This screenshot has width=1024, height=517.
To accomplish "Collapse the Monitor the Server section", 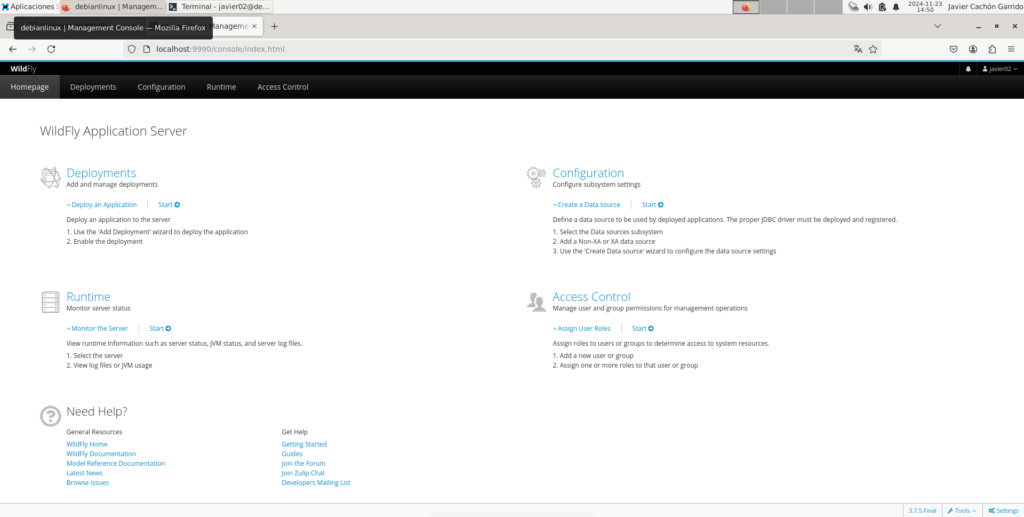I will tap(97, 328).
